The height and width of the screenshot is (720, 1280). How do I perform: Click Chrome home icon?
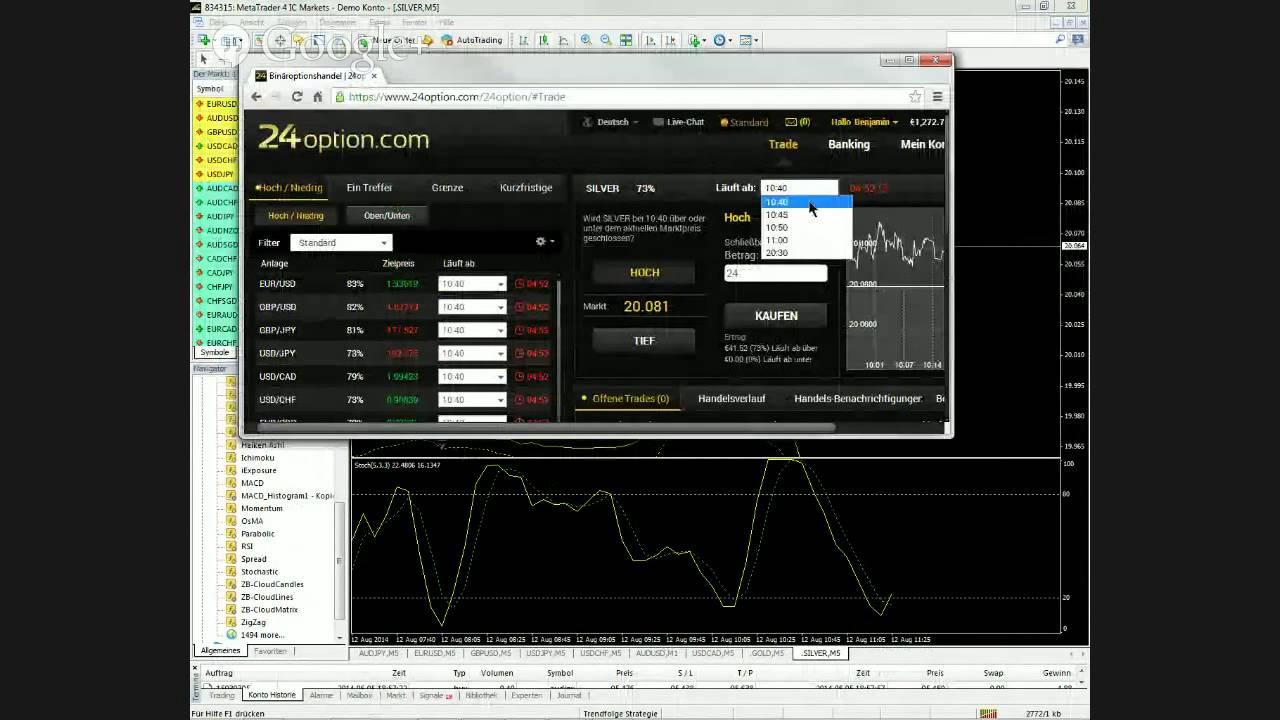318,97
